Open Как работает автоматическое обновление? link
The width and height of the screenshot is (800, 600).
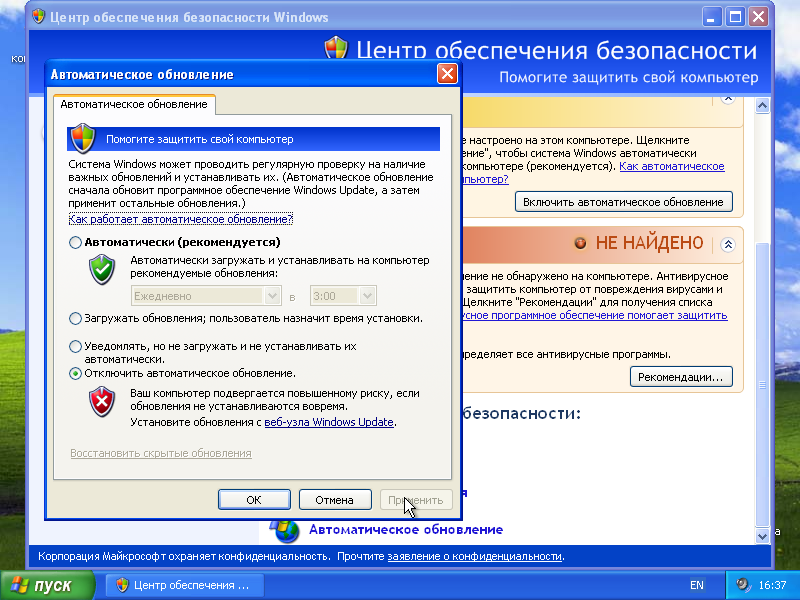click(x=181, y=219)
